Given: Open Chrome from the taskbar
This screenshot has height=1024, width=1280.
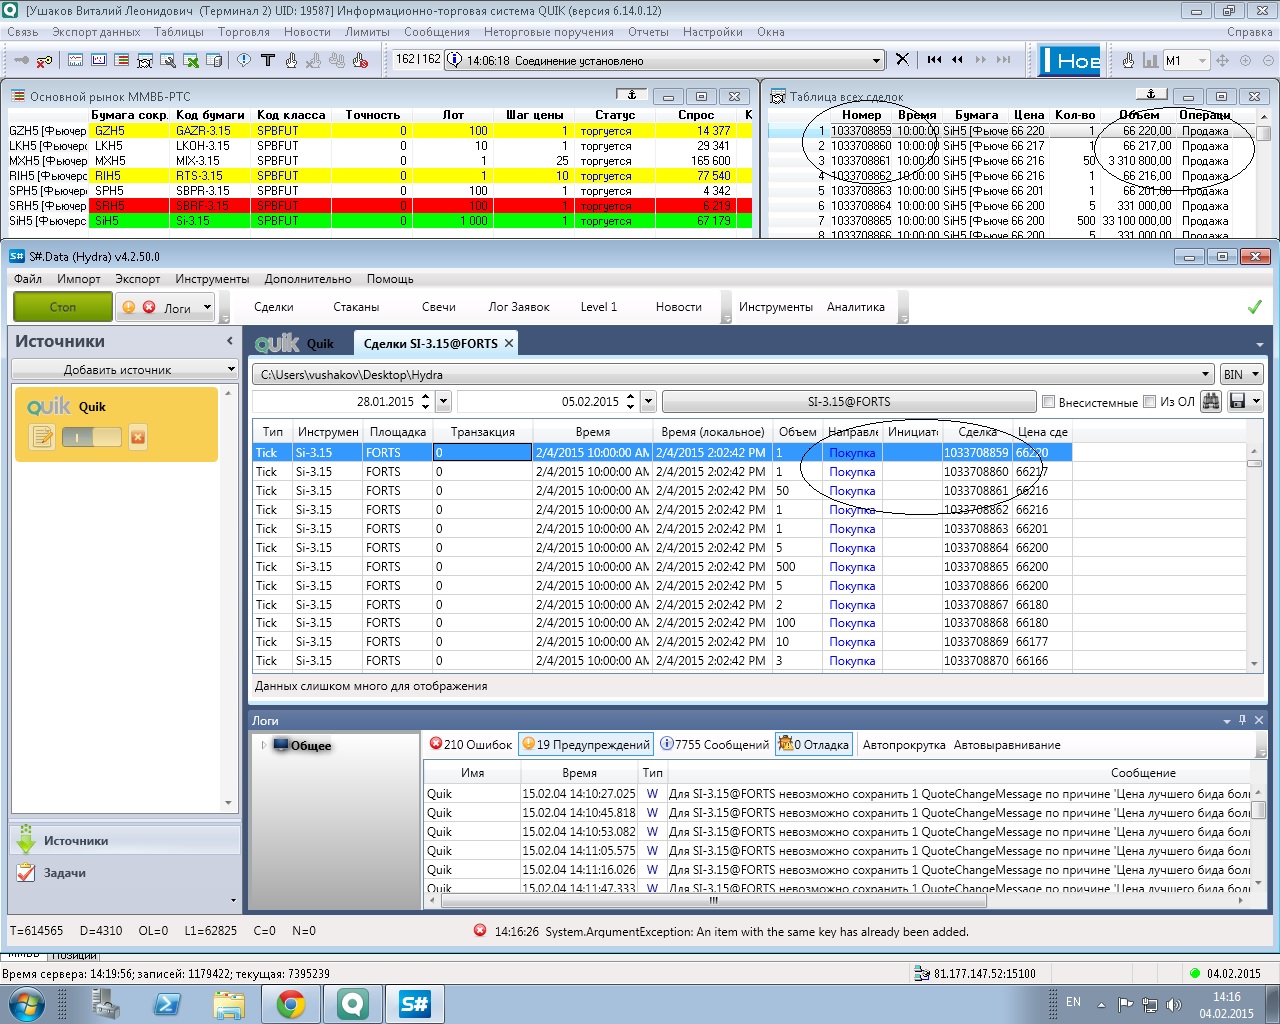Looking at the screenshot, I should pos(291,1004).
